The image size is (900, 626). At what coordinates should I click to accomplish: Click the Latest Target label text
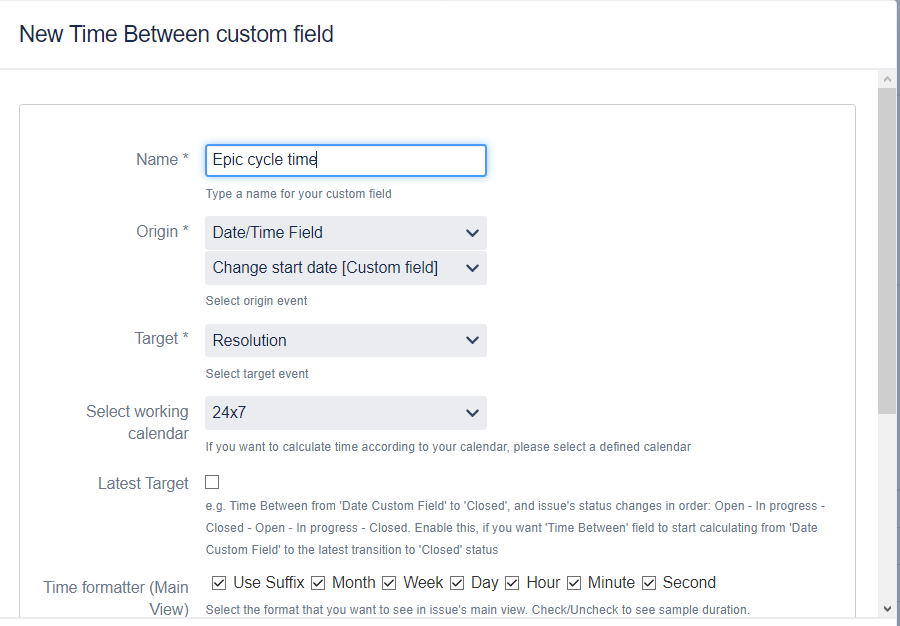coord(143,484)
